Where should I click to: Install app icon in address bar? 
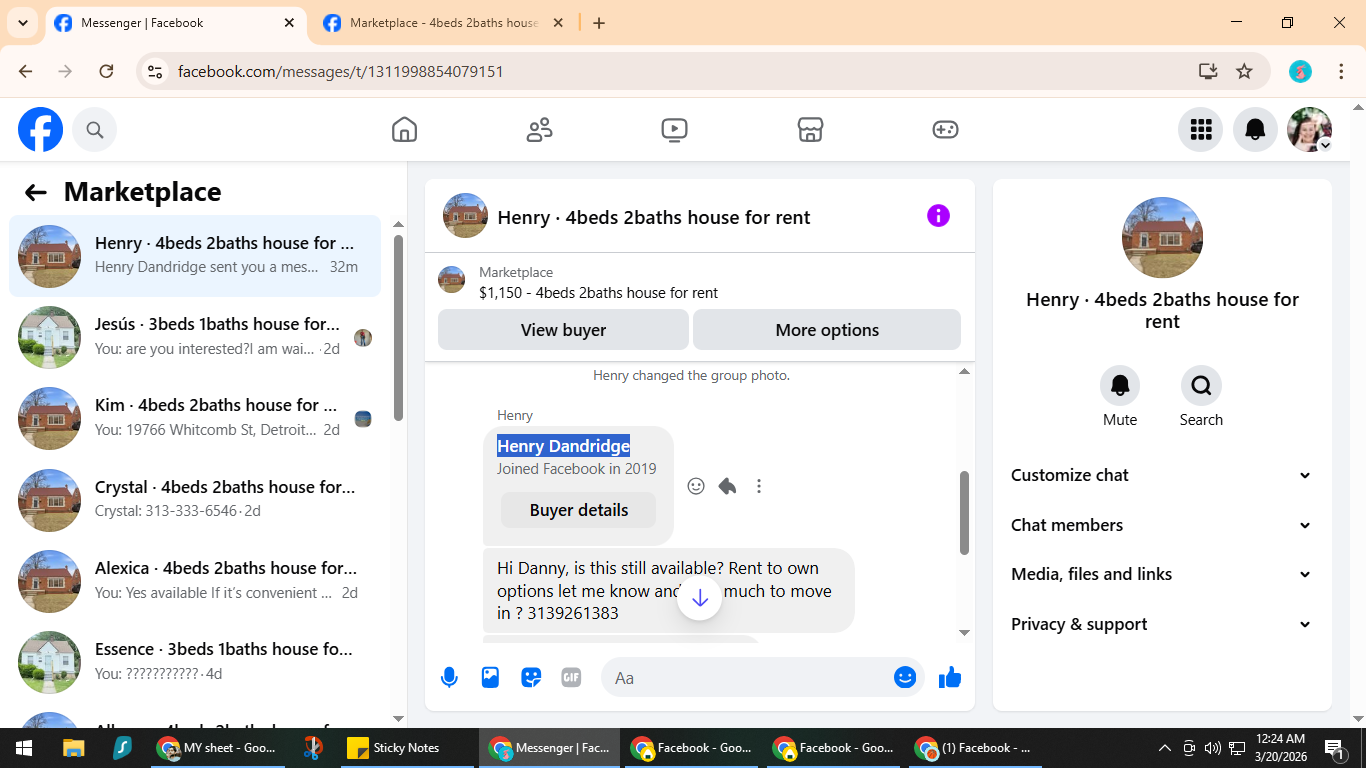coord(1208,71)
